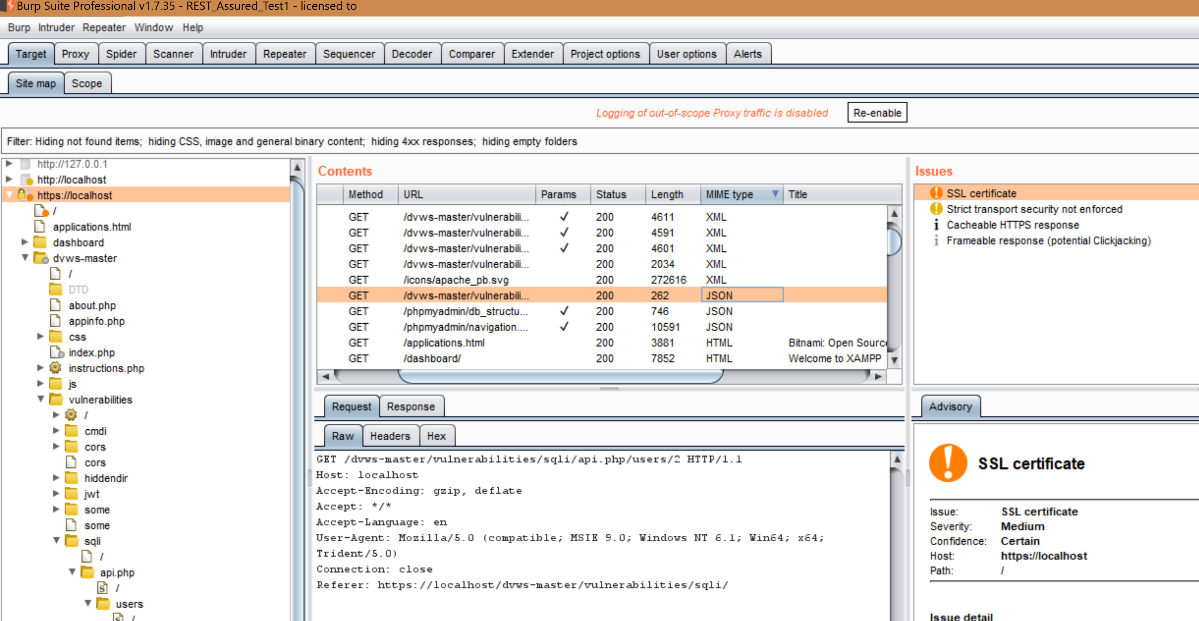This screenshot has height=621, width=1199.
Task: Switch to the Proxy tab
Action: pos(76,54)
